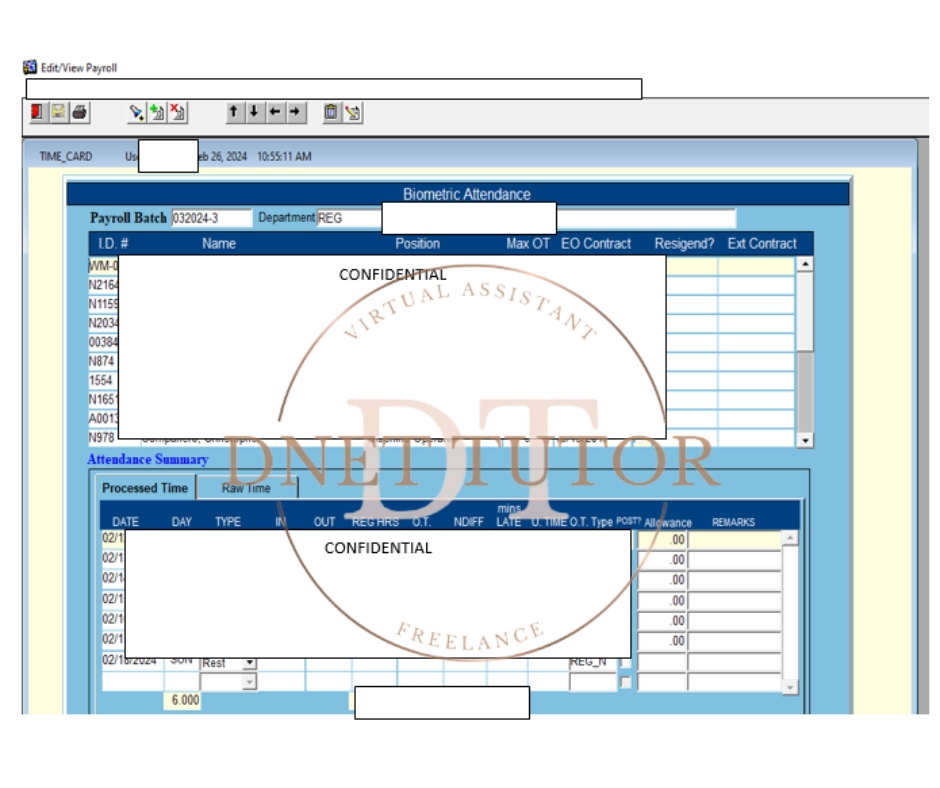Click the yellow floppy disk save icon

pyautogui.click(x=58, y=112)
